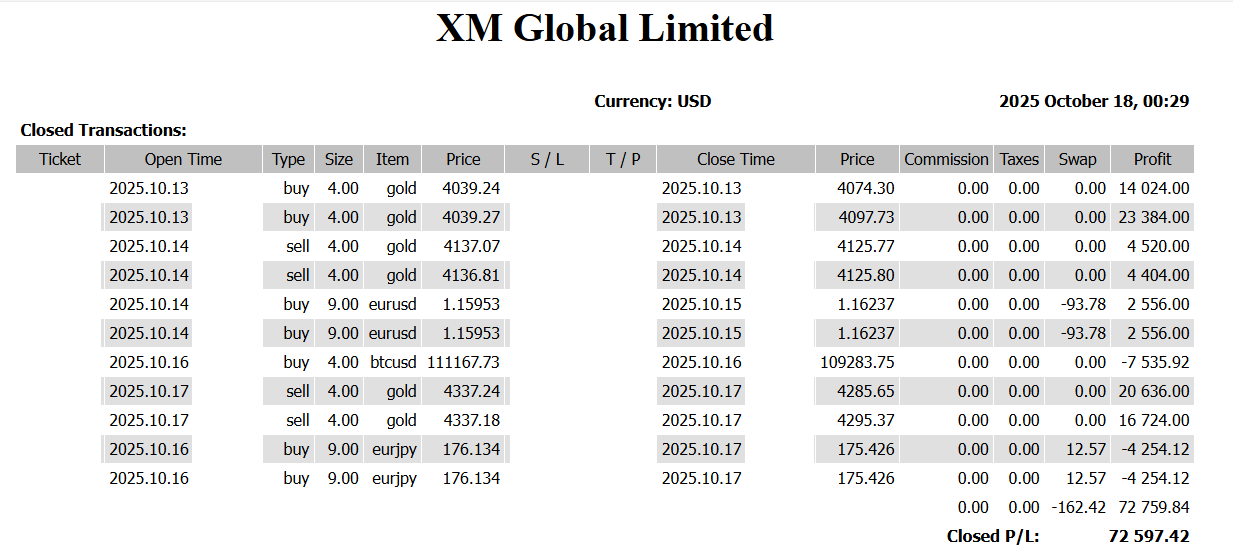Click the Open Time column header
1233x554 pixels.
[x=183, y=159]
